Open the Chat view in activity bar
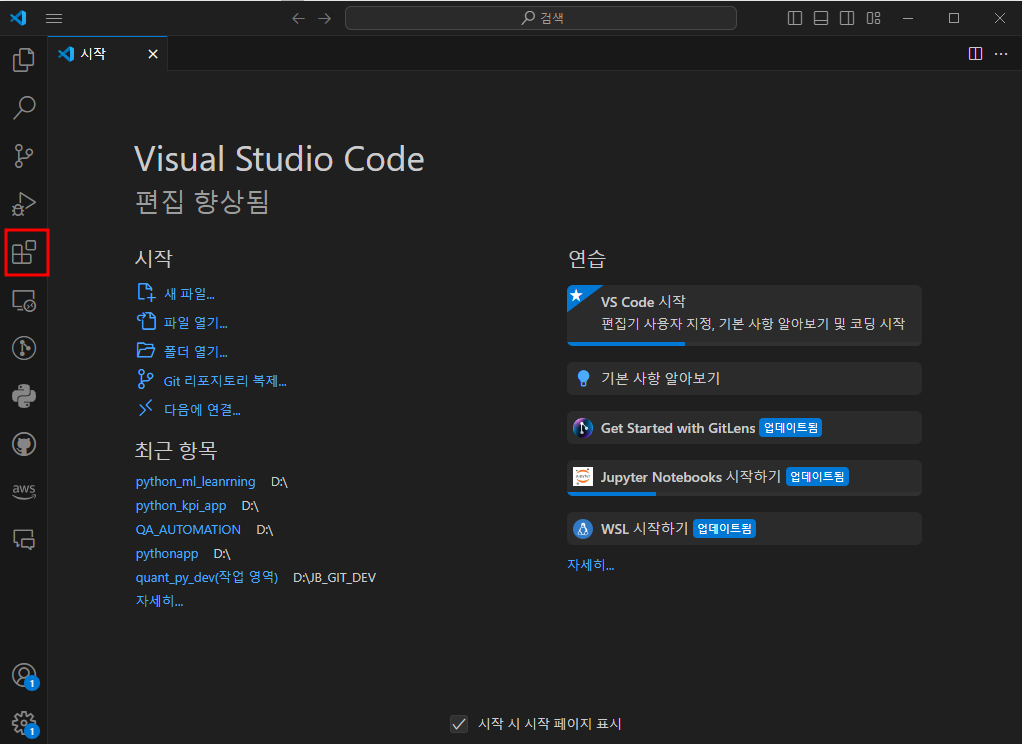 tap(23, 539)
